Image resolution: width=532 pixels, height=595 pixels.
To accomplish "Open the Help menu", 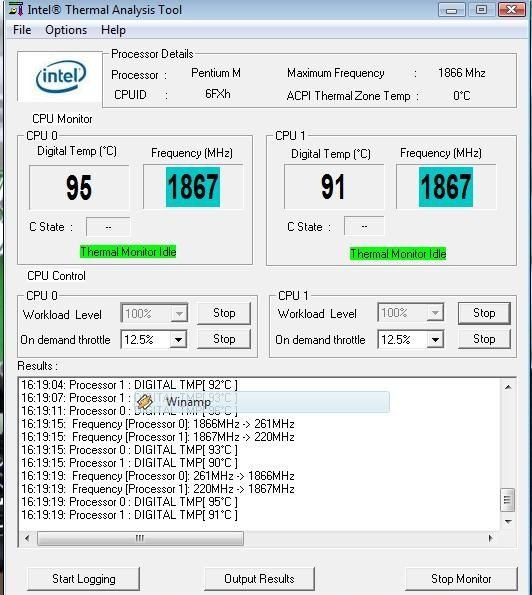I will pos(113,30).
